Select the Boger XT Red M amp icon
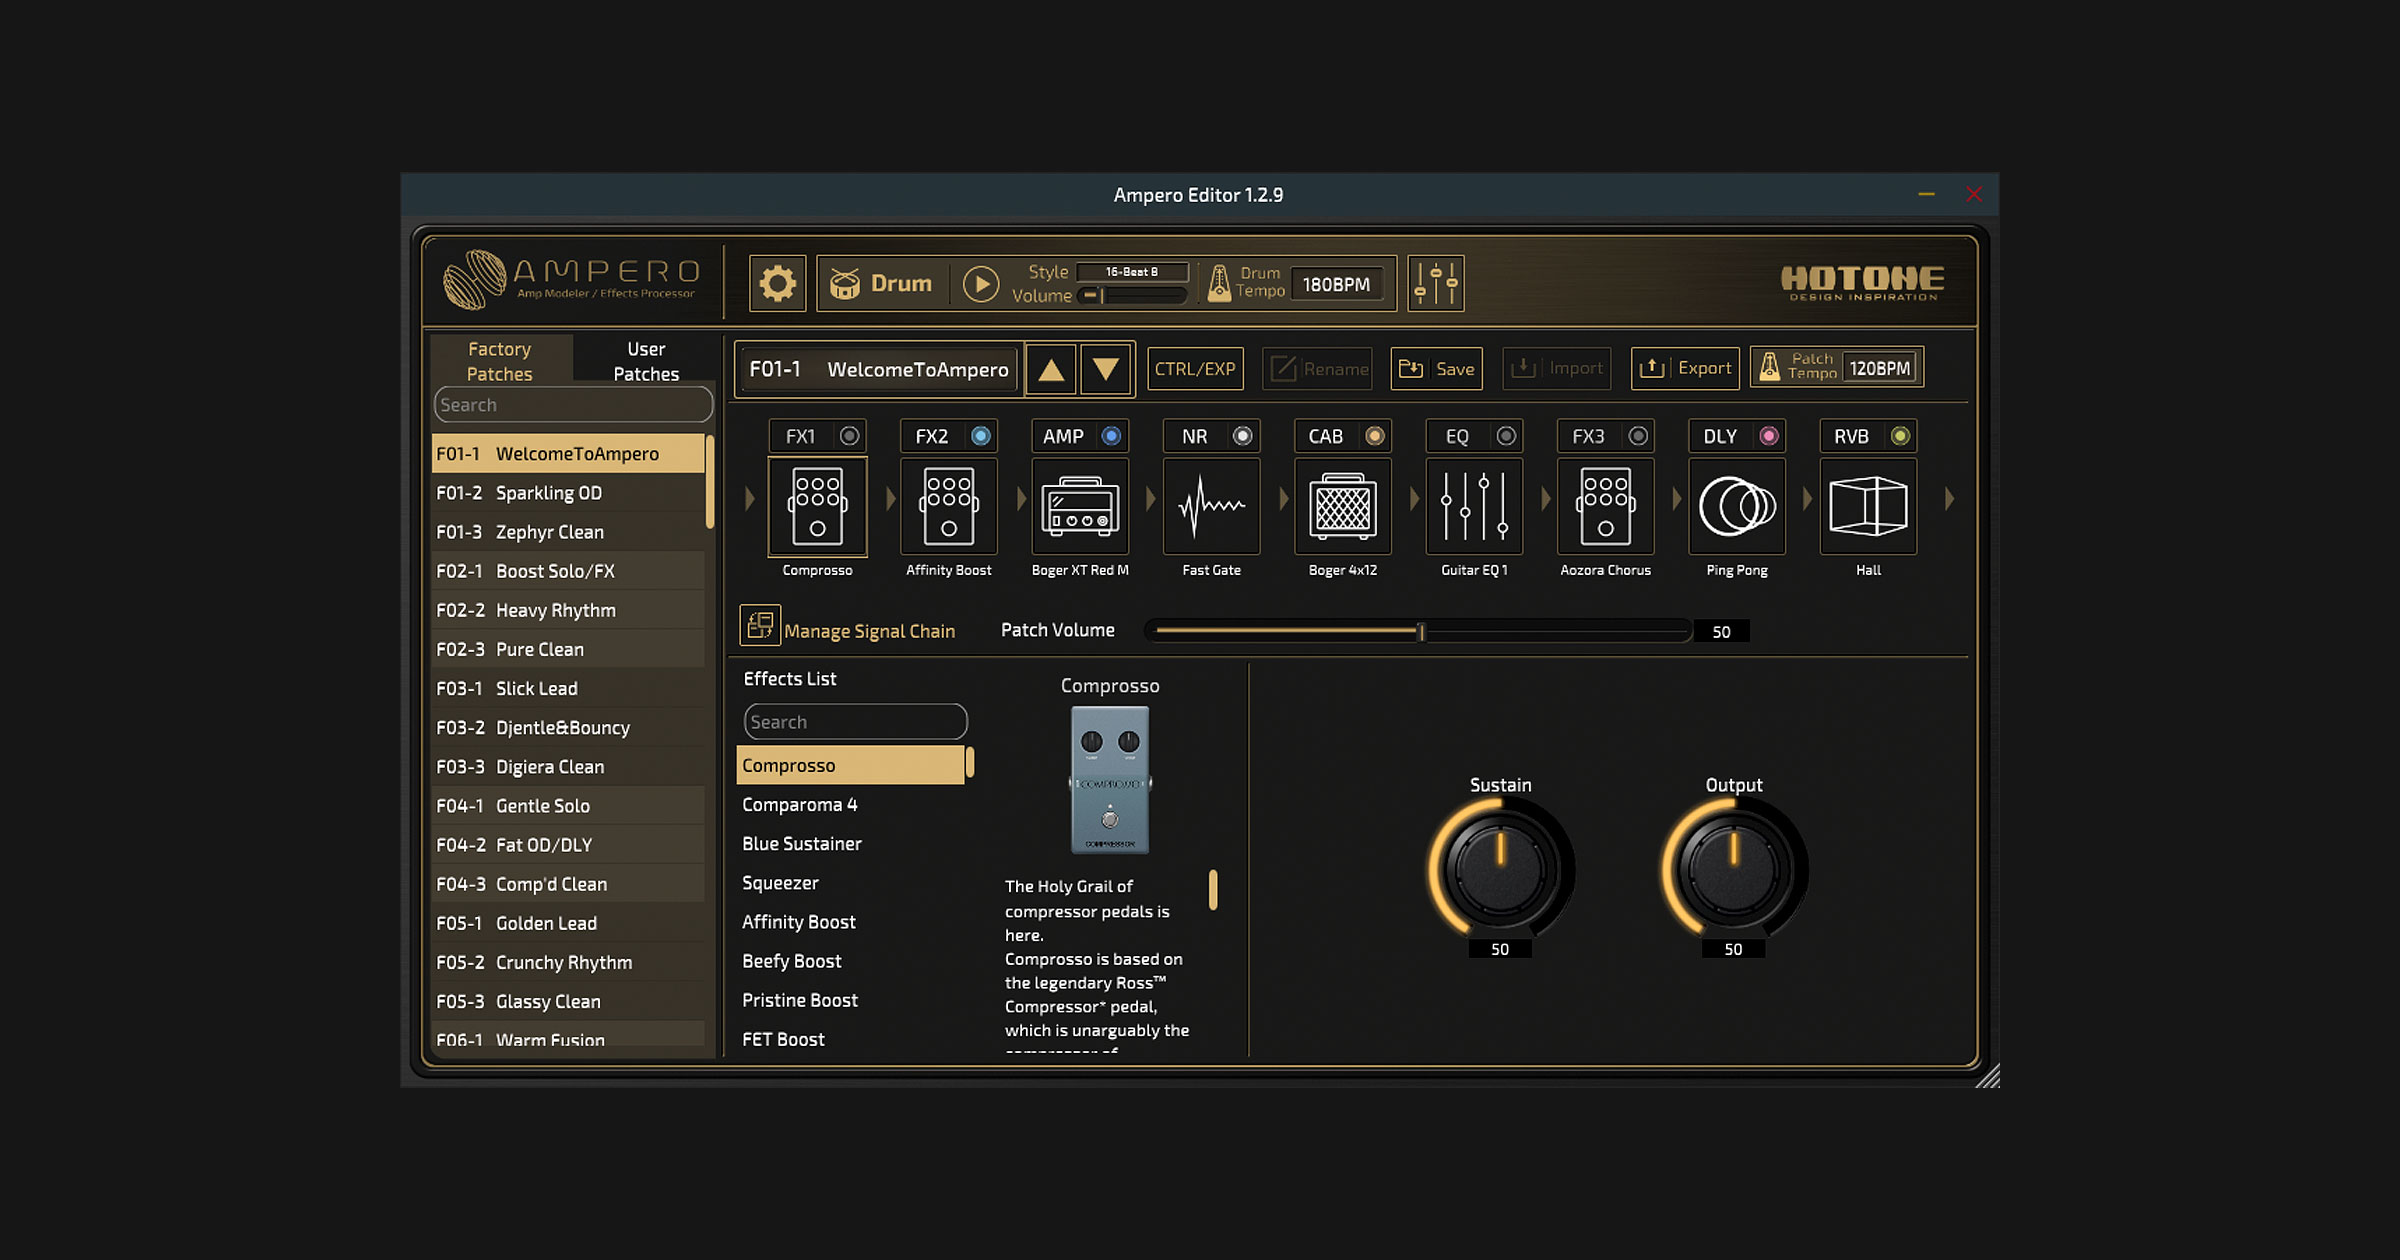The height and width of the screenshot is (1260, 2400). pyautogui.click(x=1080, y=507)
